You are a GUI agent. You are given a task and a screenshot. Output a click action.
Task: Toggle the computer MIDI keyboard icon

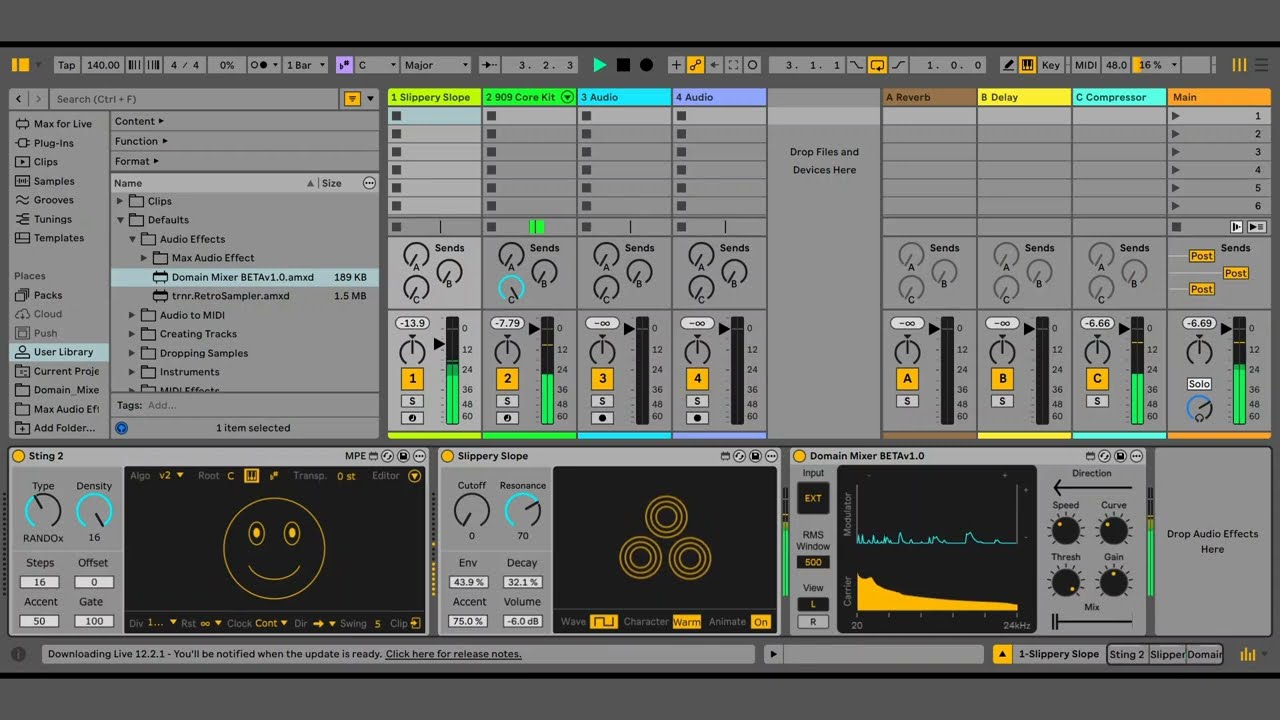(1028, 65)
